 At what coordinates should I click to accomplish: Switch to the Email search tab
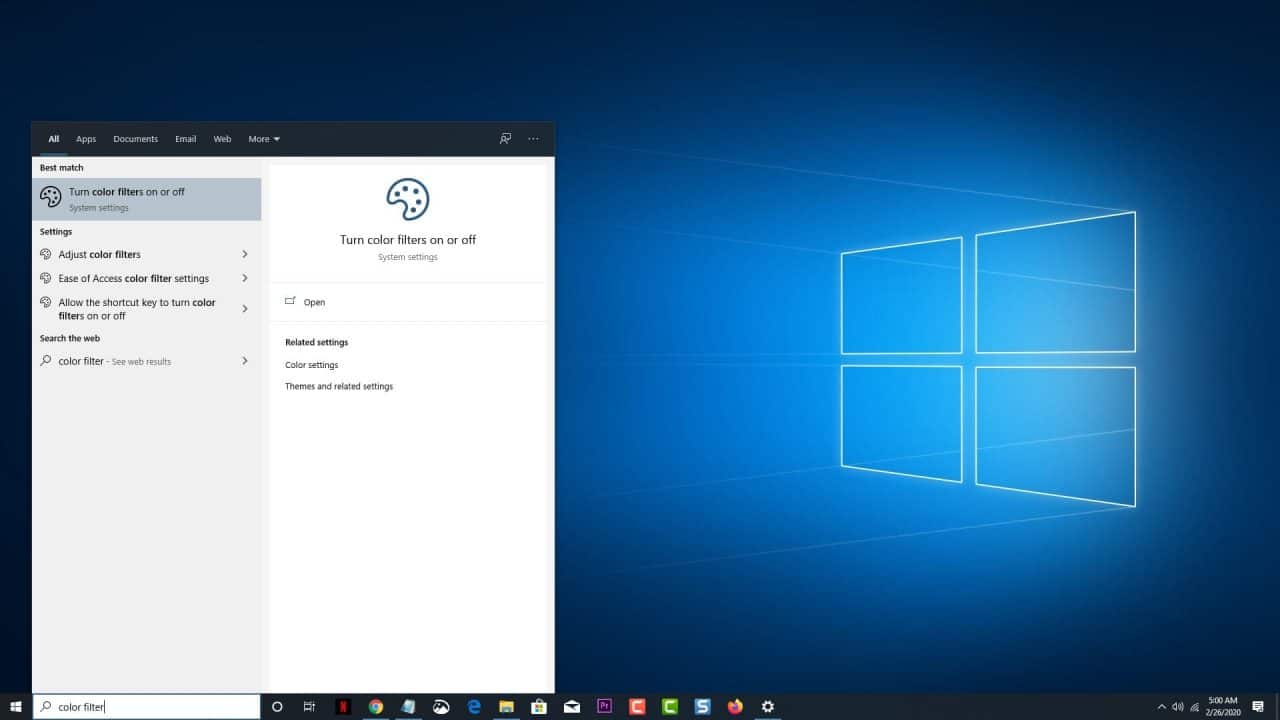(185, 139)
